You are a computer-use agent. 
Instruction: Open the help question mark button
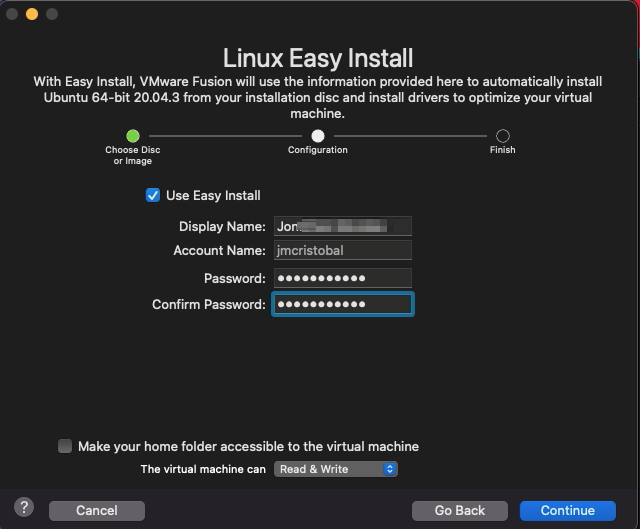point(24,507)
